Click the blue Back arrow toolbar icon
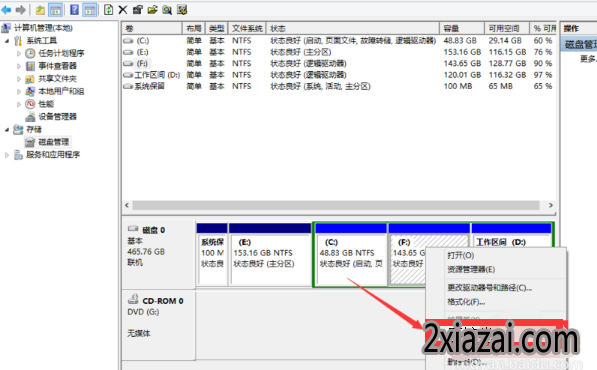The width and height of the screenshot is (597, 370). tap(6, 10)
